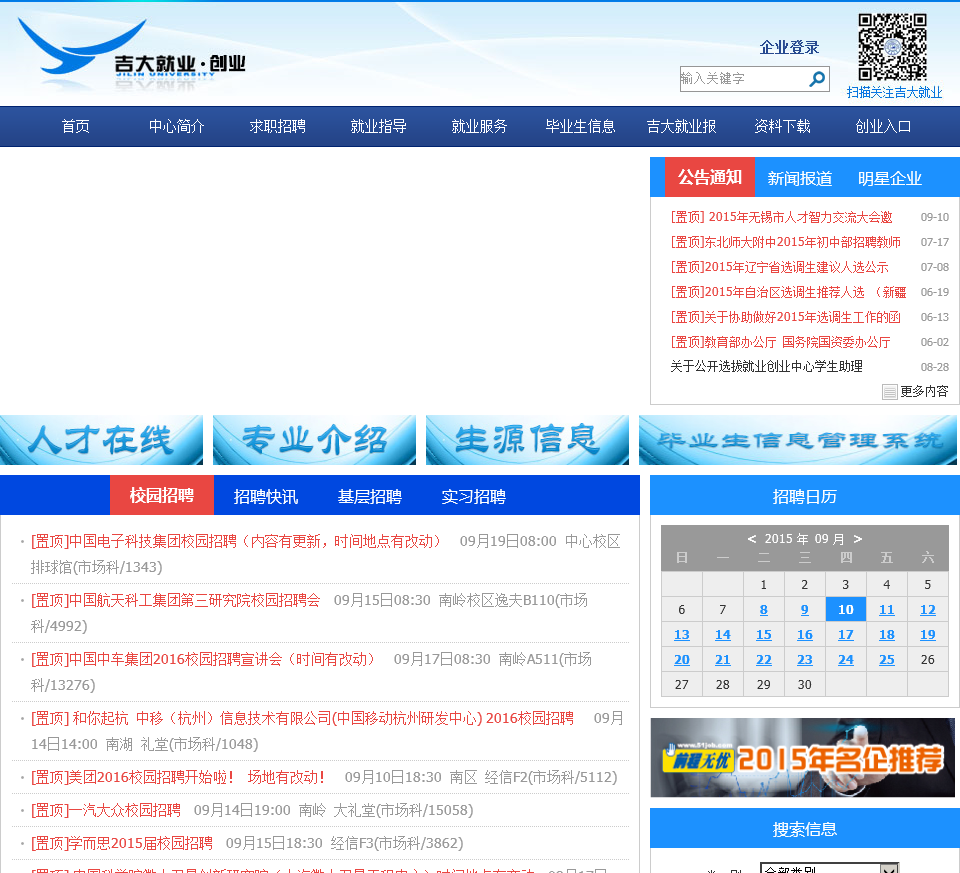Viewport: 960px width, 873px height.
Task: Open 企业登录 link
Action: point(789,47)
